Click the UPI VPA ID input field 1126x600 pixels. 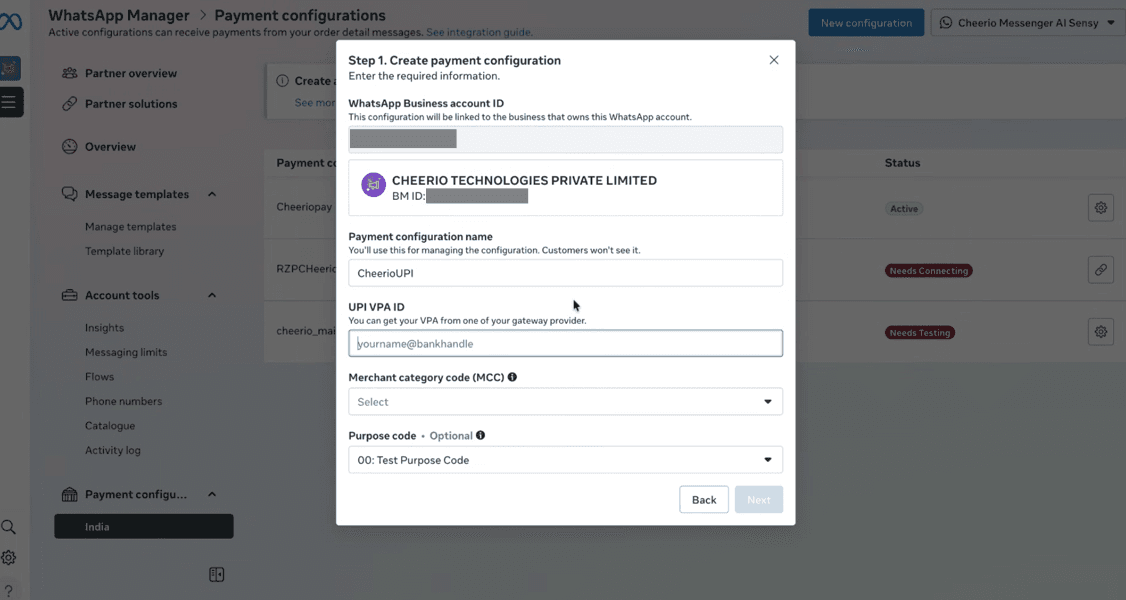pyautogui.click(x=565, y=343)
